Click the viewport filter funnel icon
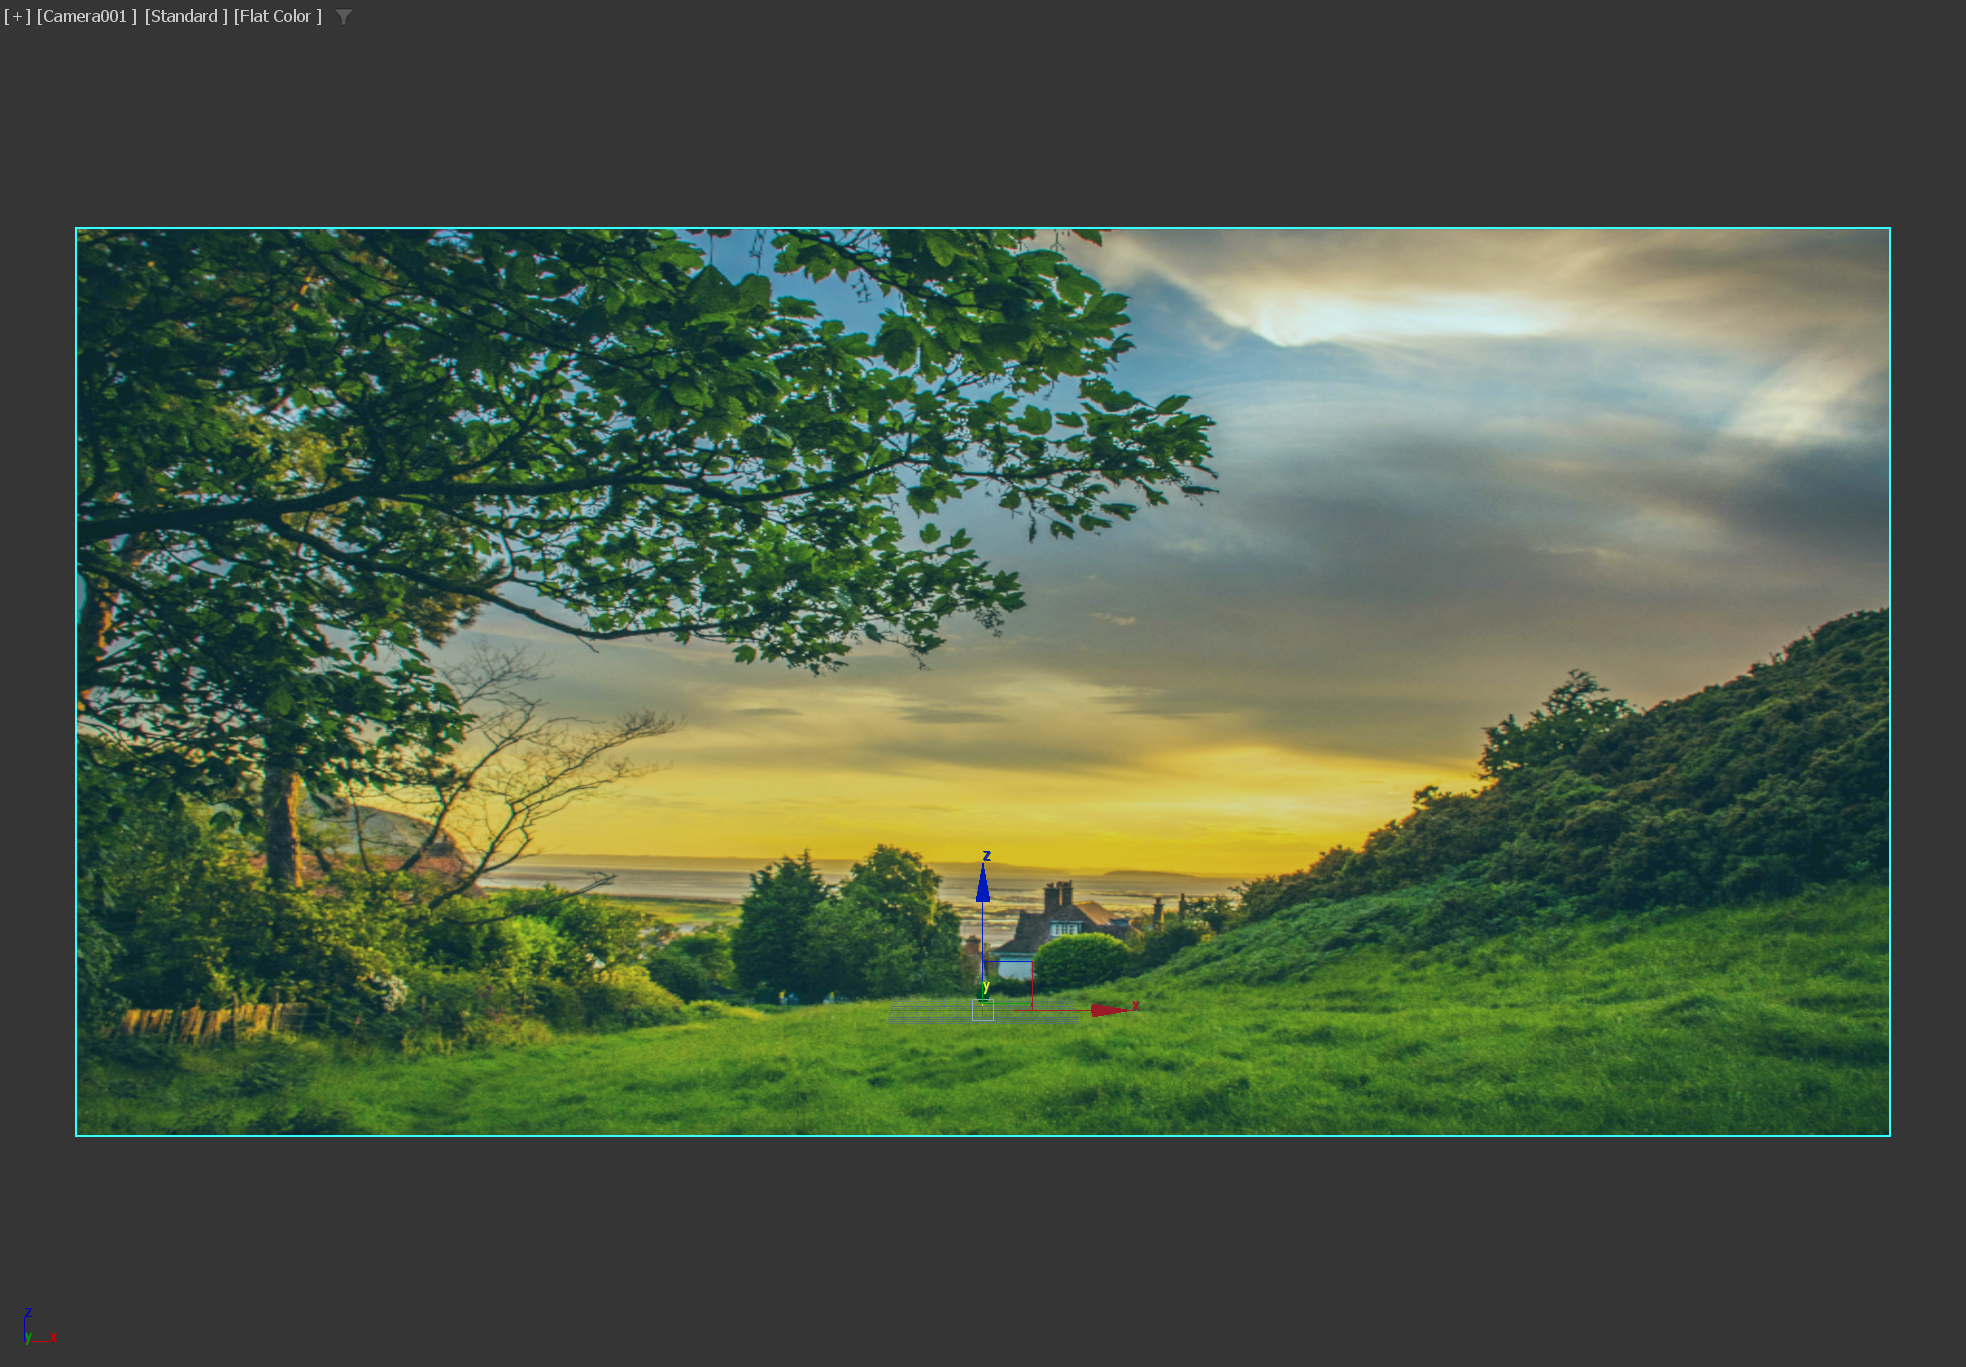Viewport: 1966px width, 1367px height. coord(343,17)
